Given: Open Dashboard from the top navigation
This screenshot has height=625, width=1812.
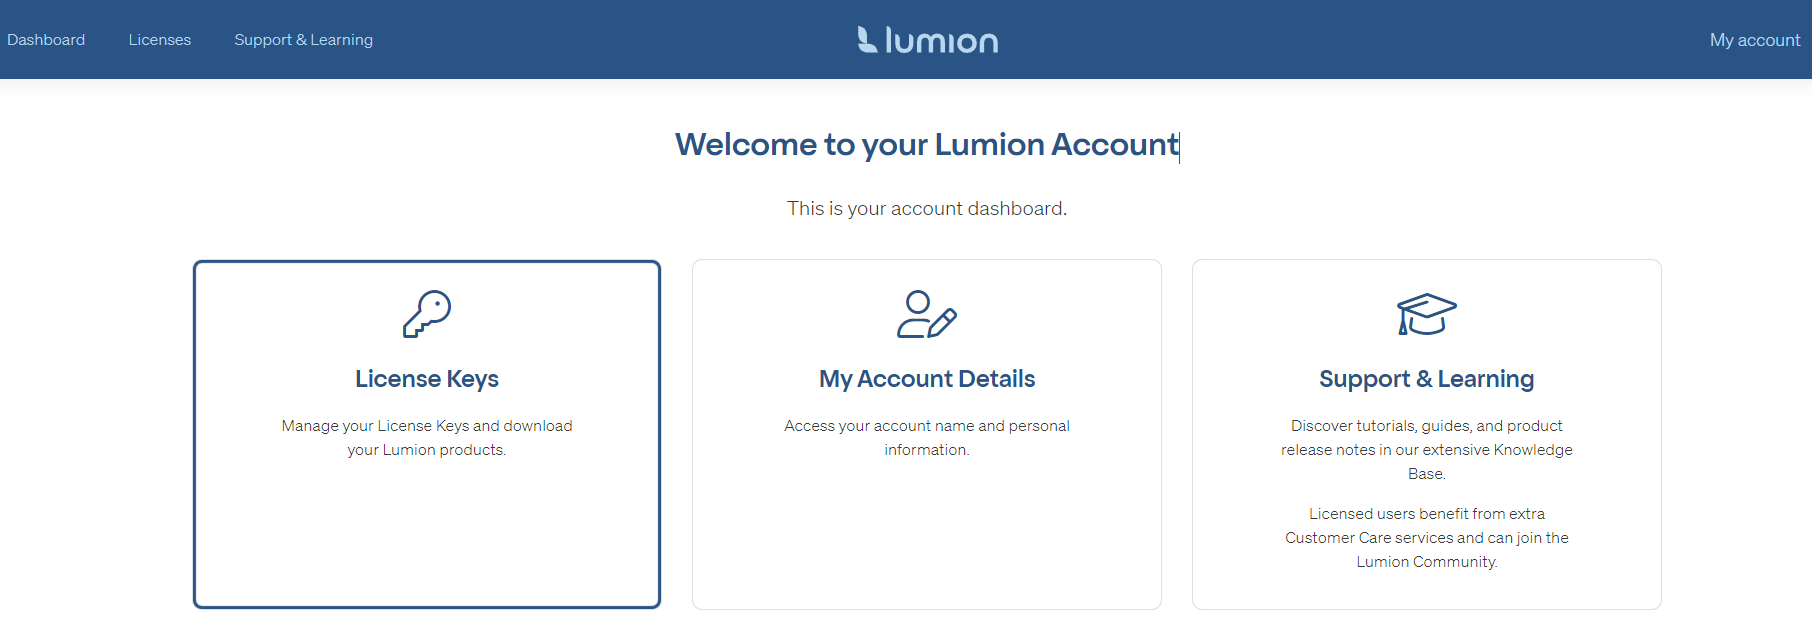Looking at the screenshot, I should coord(46,40).
